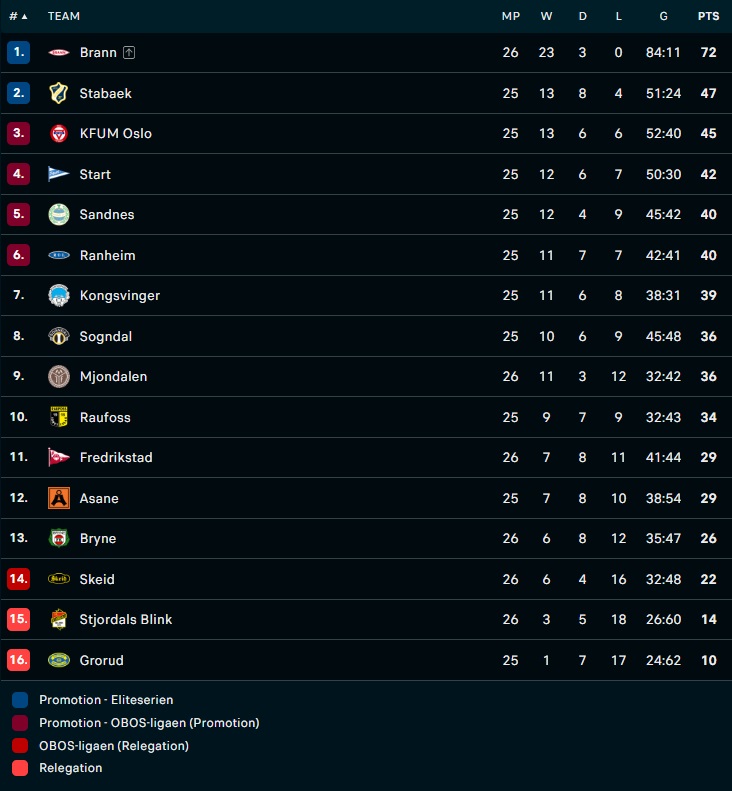Click the promotion arrow icon beside Brann
The height and width of the screenshot is (791, 732).
129,53
